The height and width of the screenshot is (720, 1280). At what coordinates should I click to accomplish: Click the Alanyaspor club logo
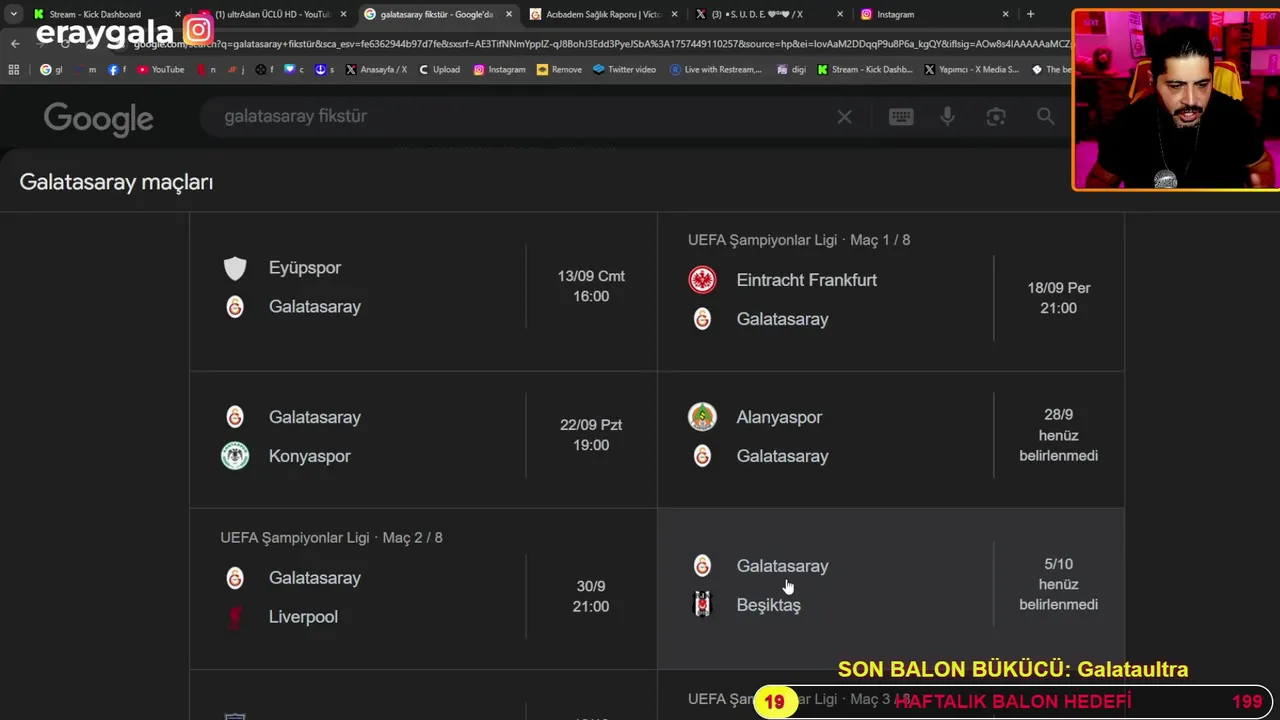(702, 417)
